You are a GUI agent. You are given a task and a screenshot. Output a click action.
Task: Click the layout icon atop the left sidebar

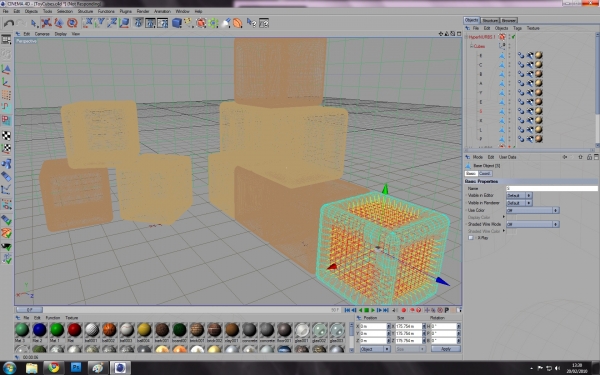tap(7, 39)
